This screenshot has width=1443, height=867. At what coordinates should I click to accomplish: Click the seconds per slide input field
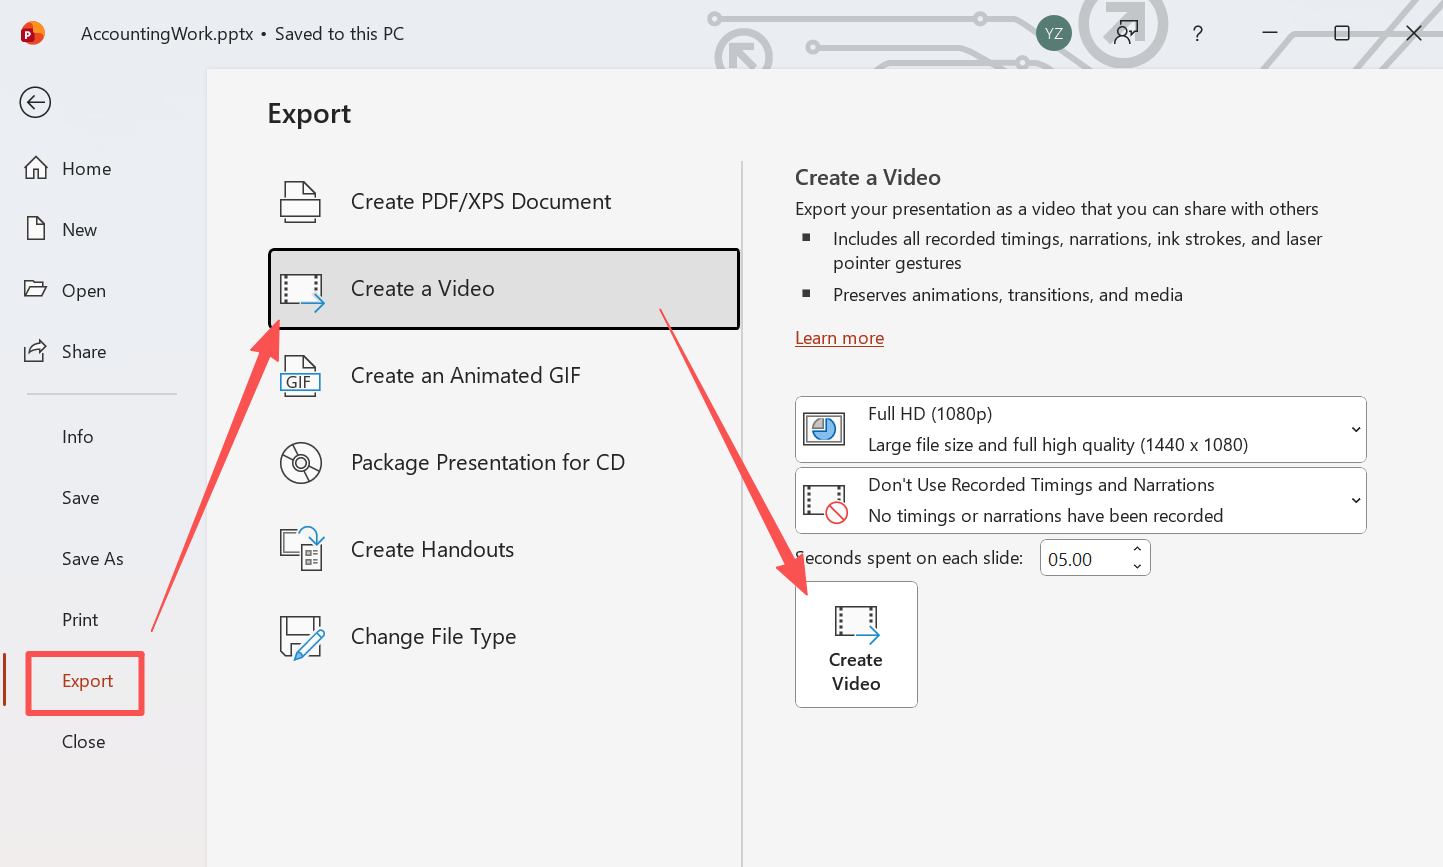pyautogui.click(x=1083, y=559)
